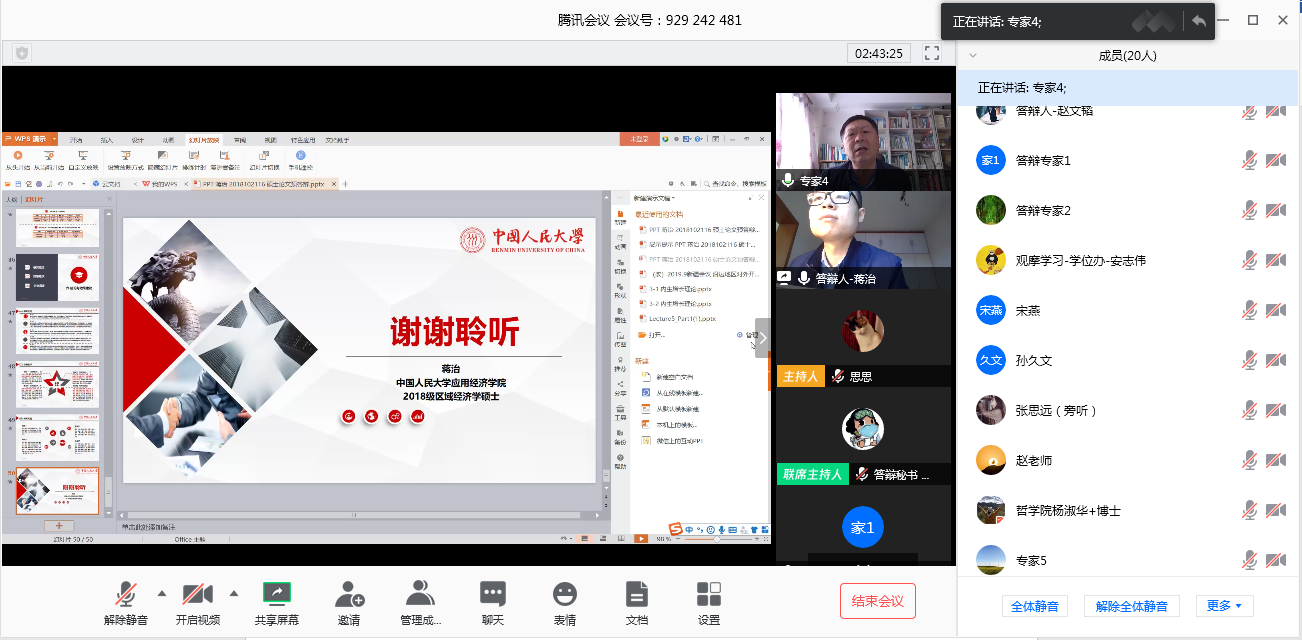Screen dimensions: 1302x640
Task: Open the 聊天 chat panel
Action: point(493,596)
